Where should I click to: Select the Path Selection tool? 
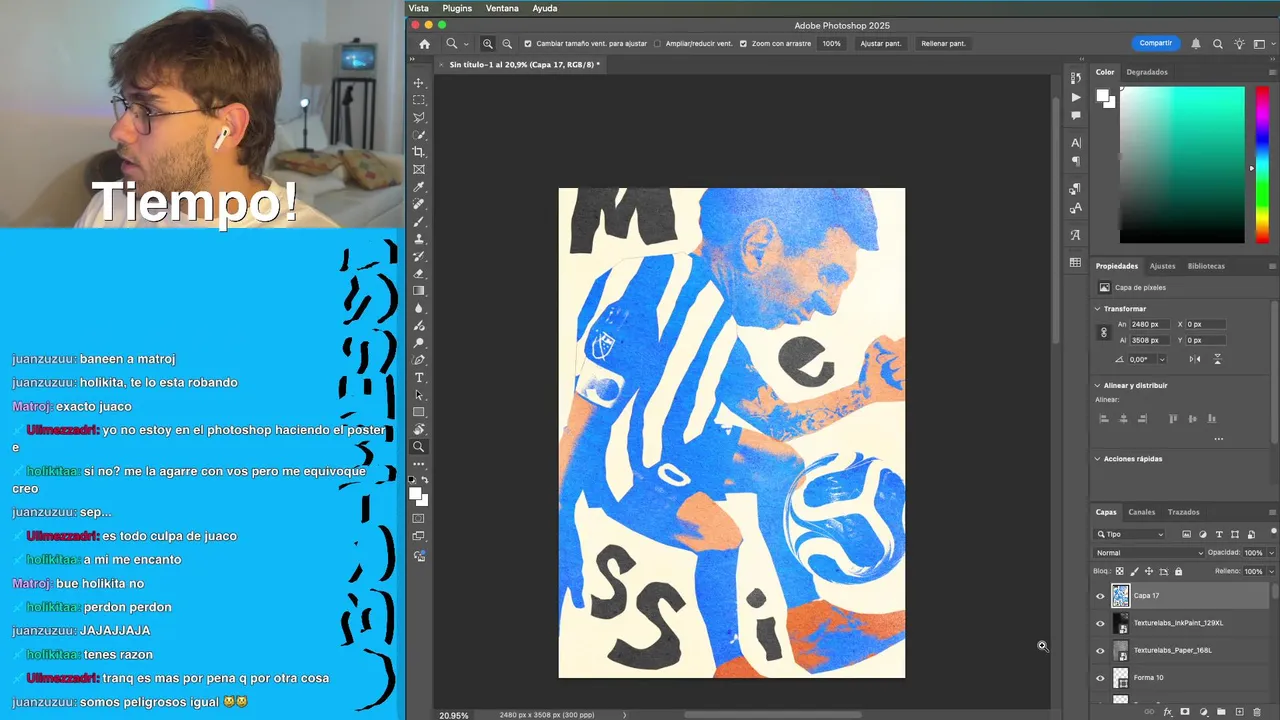(x=419, y=395)
